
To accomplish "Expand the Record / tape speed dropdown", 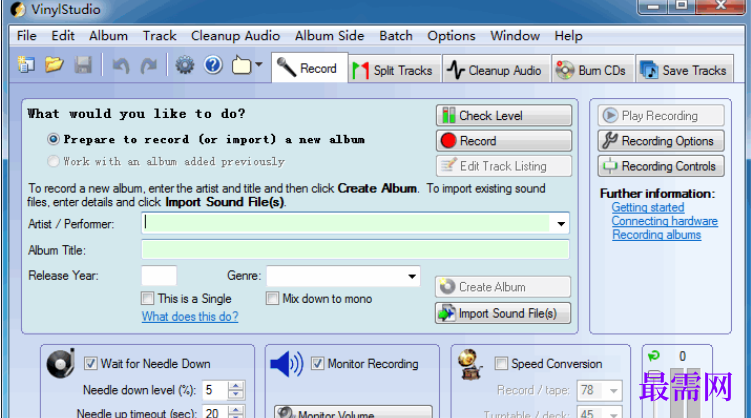I will (613, 391).
